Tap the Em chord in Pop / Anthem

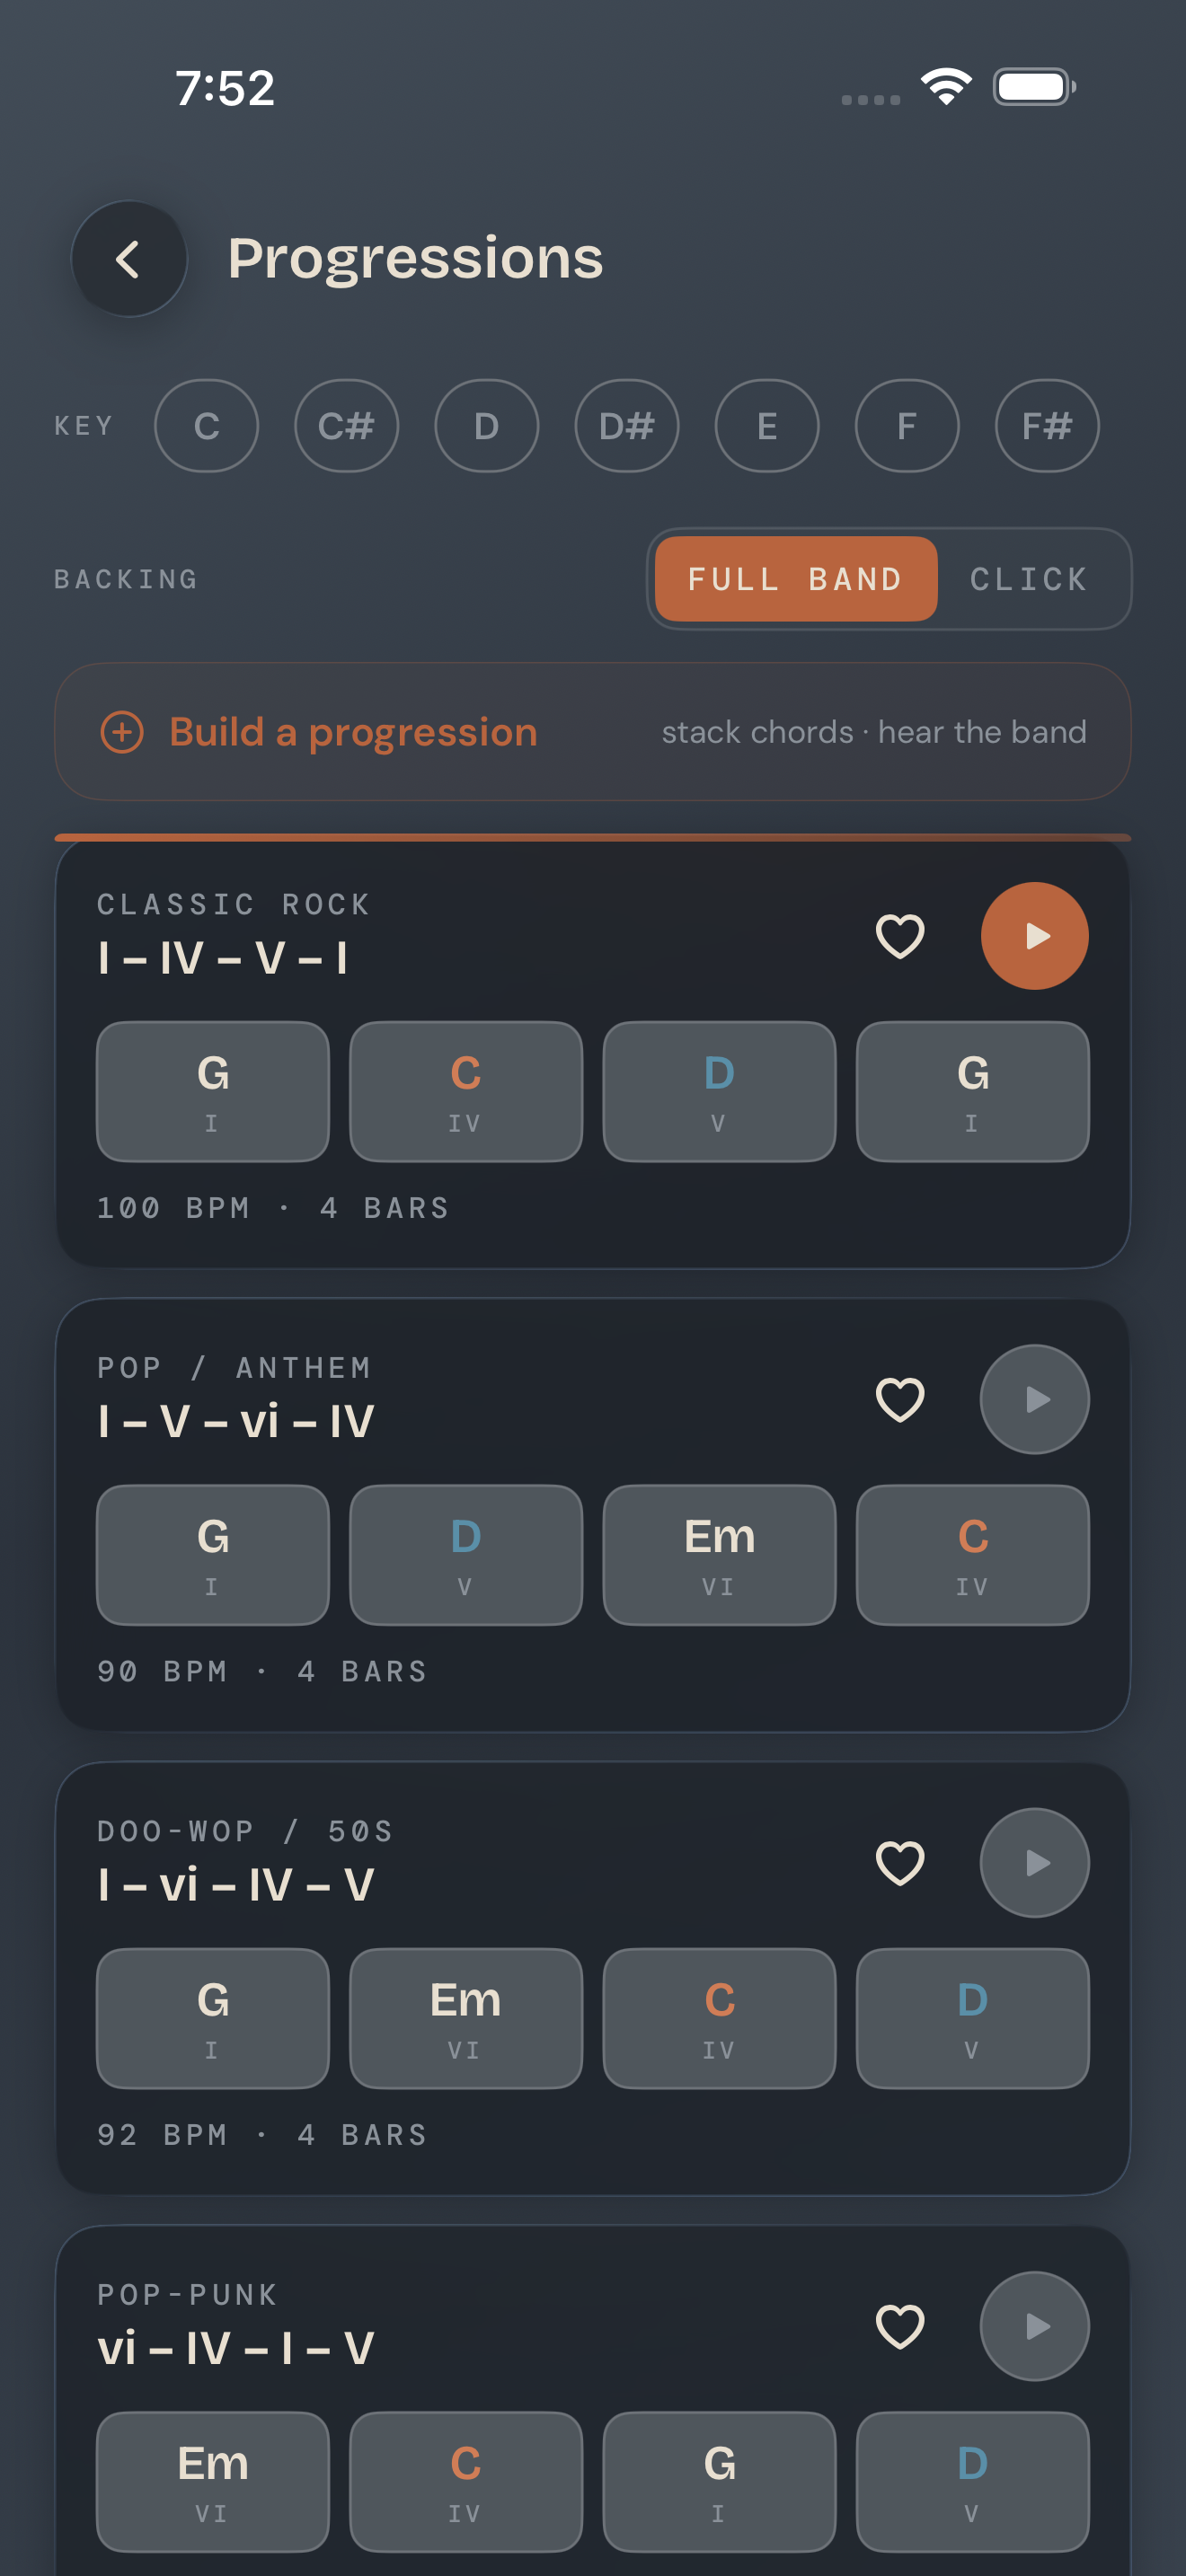[x=719, y=1555]
